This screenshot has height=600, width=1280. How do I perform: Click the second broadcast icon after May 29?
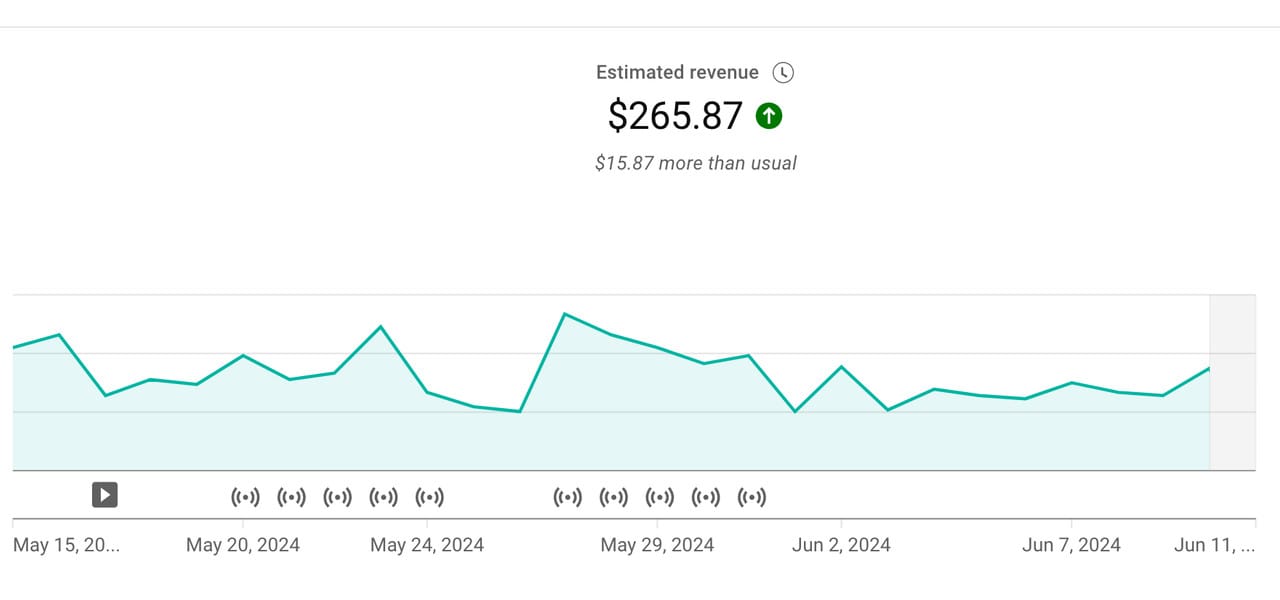tap(613, 497)
